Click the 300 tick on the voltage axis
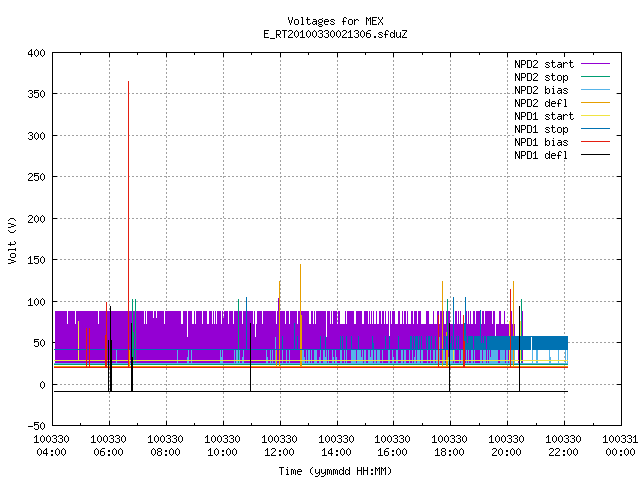 pos(36,136)
